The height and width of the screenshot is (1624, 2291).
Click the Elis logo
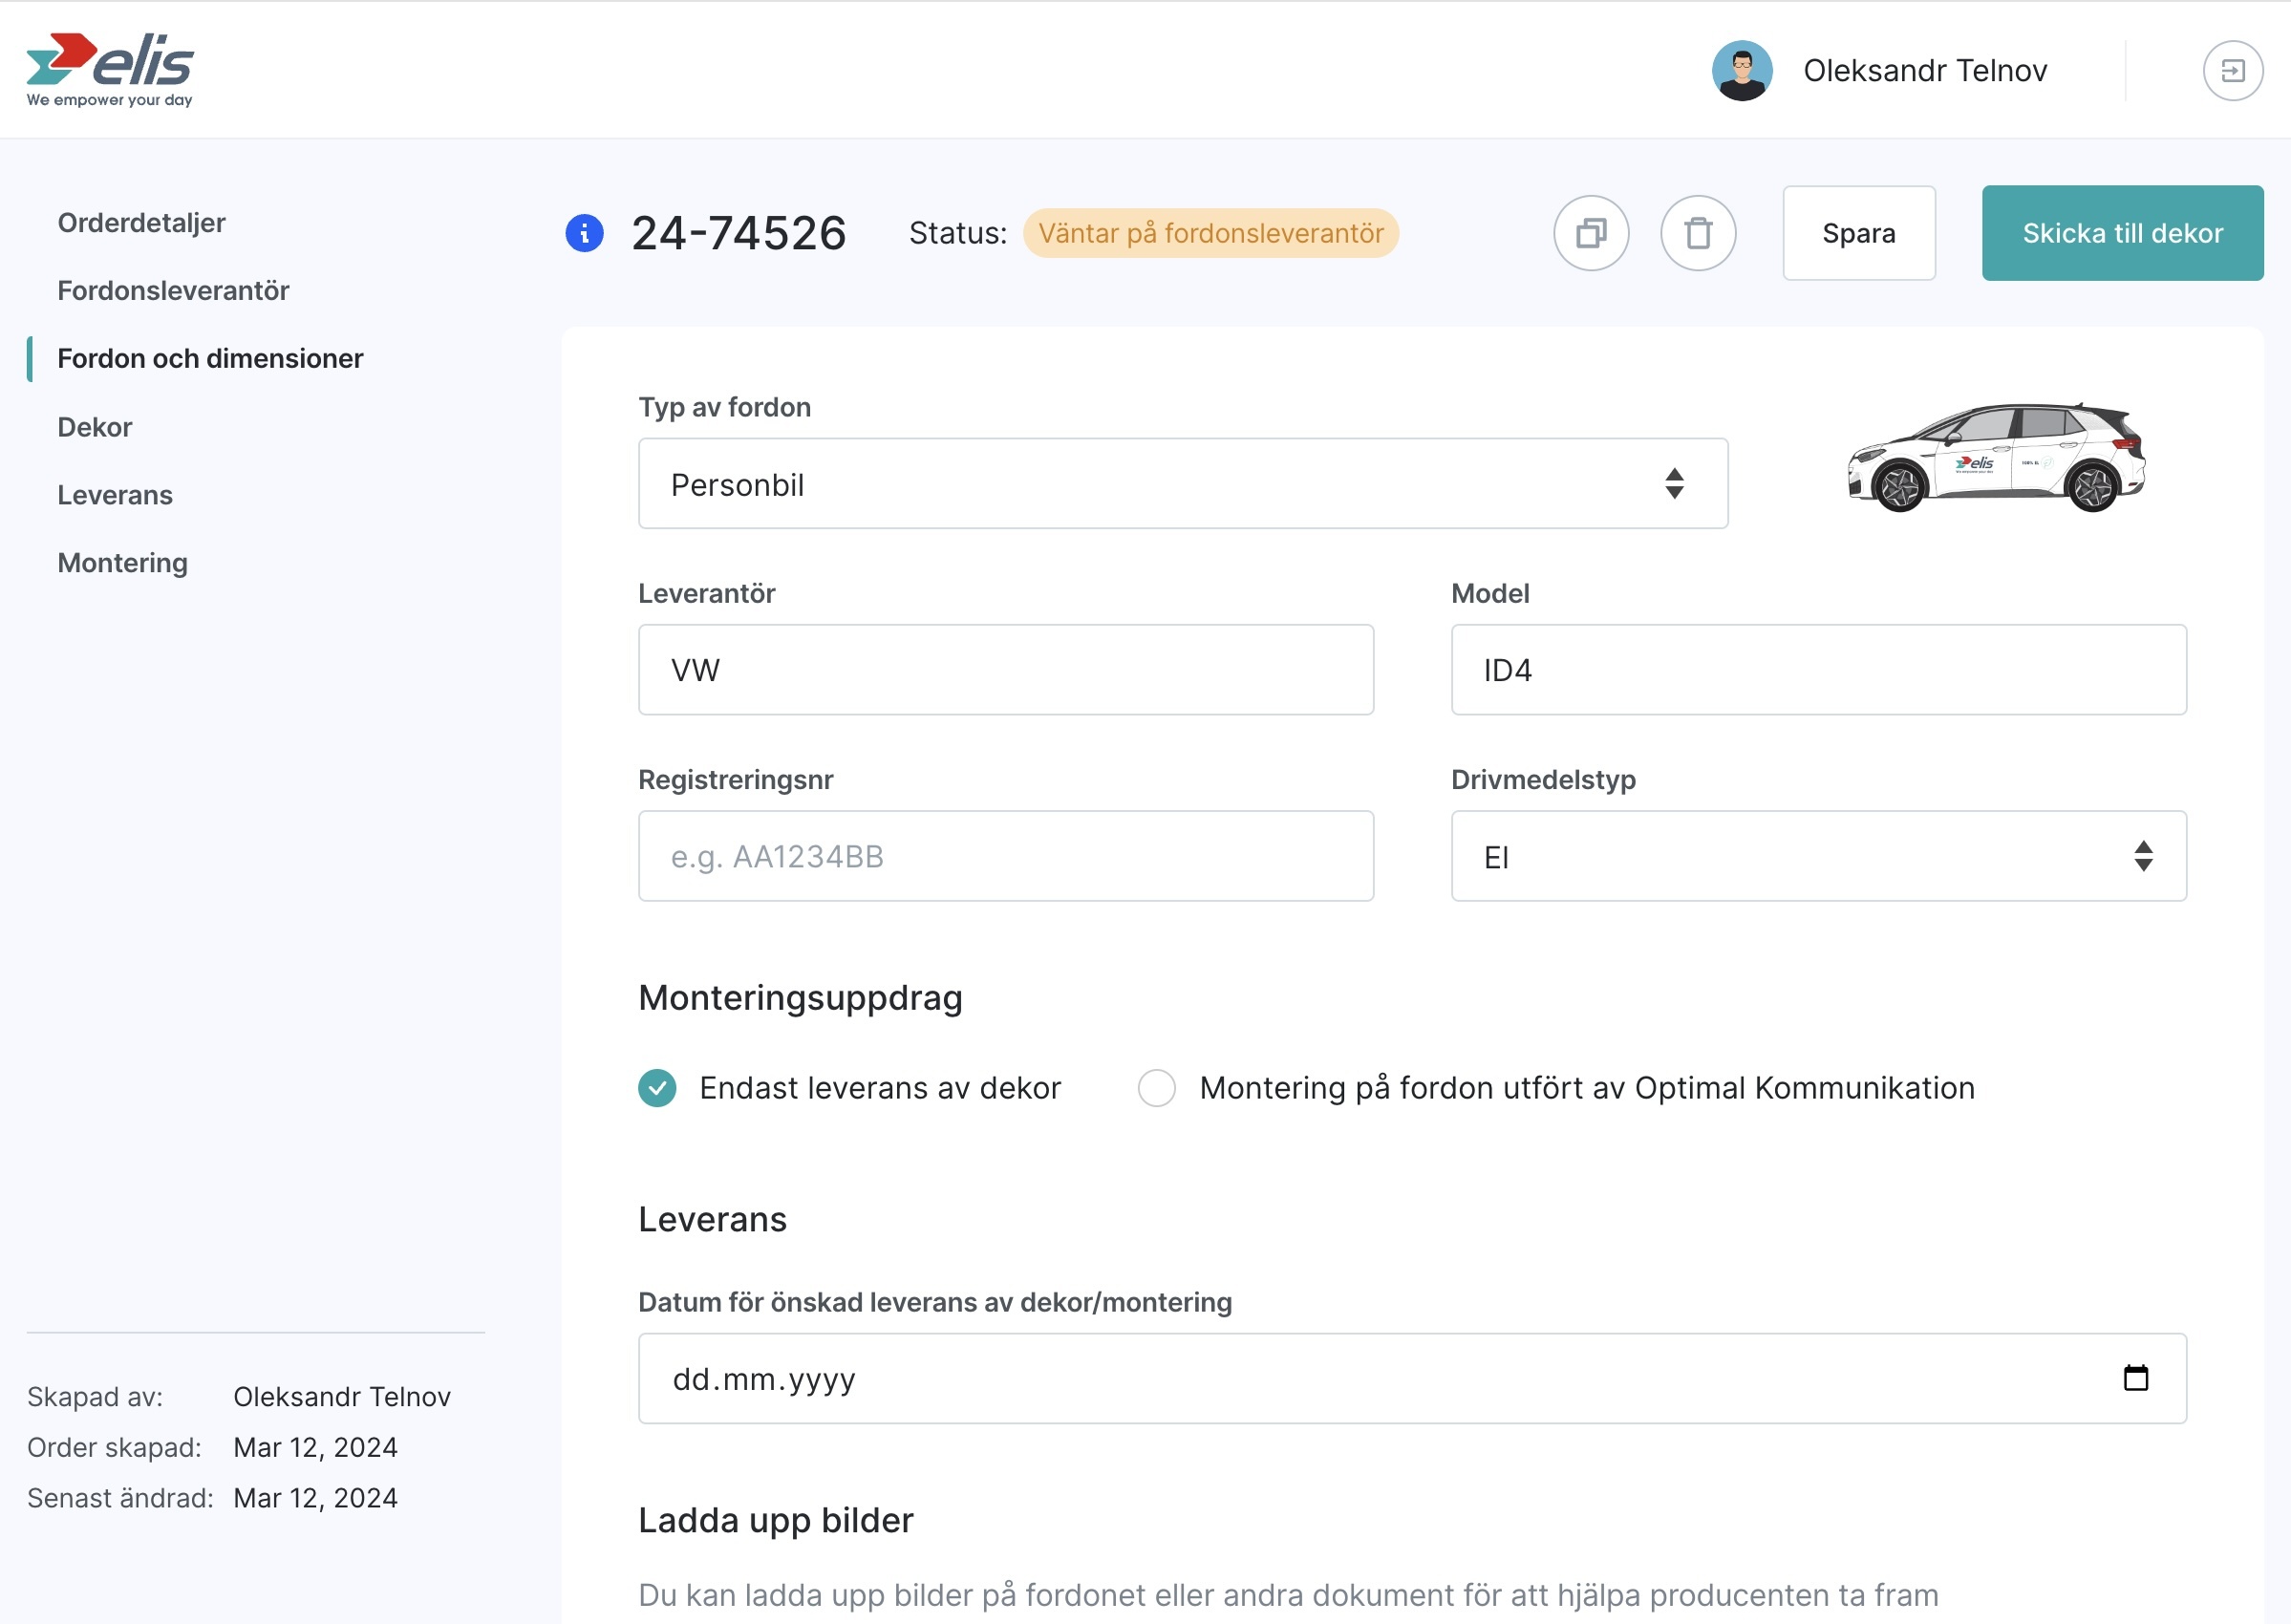pyautogui.click(x=110, y=70)
